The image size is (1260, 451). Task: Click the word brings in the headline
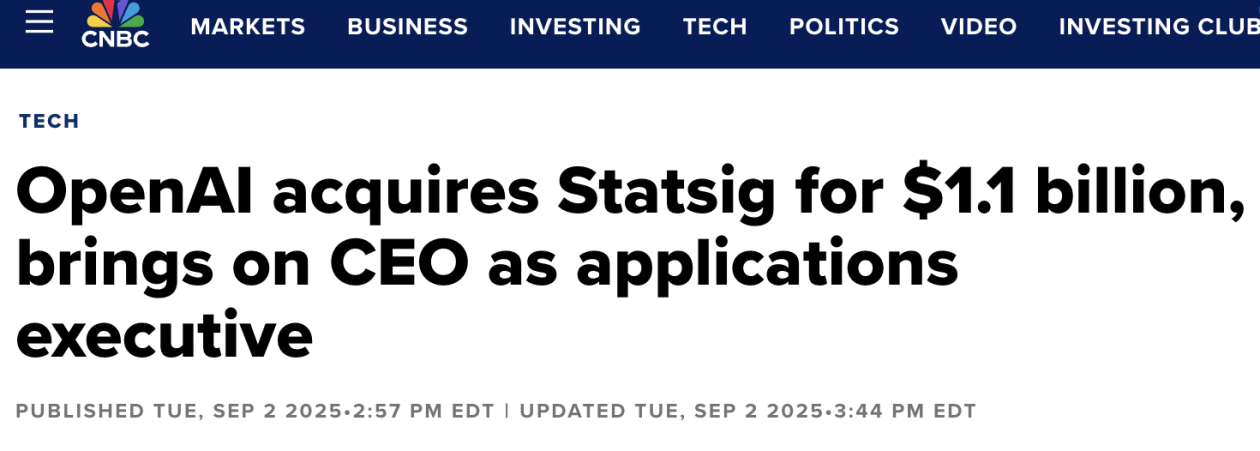click(114, 264)
